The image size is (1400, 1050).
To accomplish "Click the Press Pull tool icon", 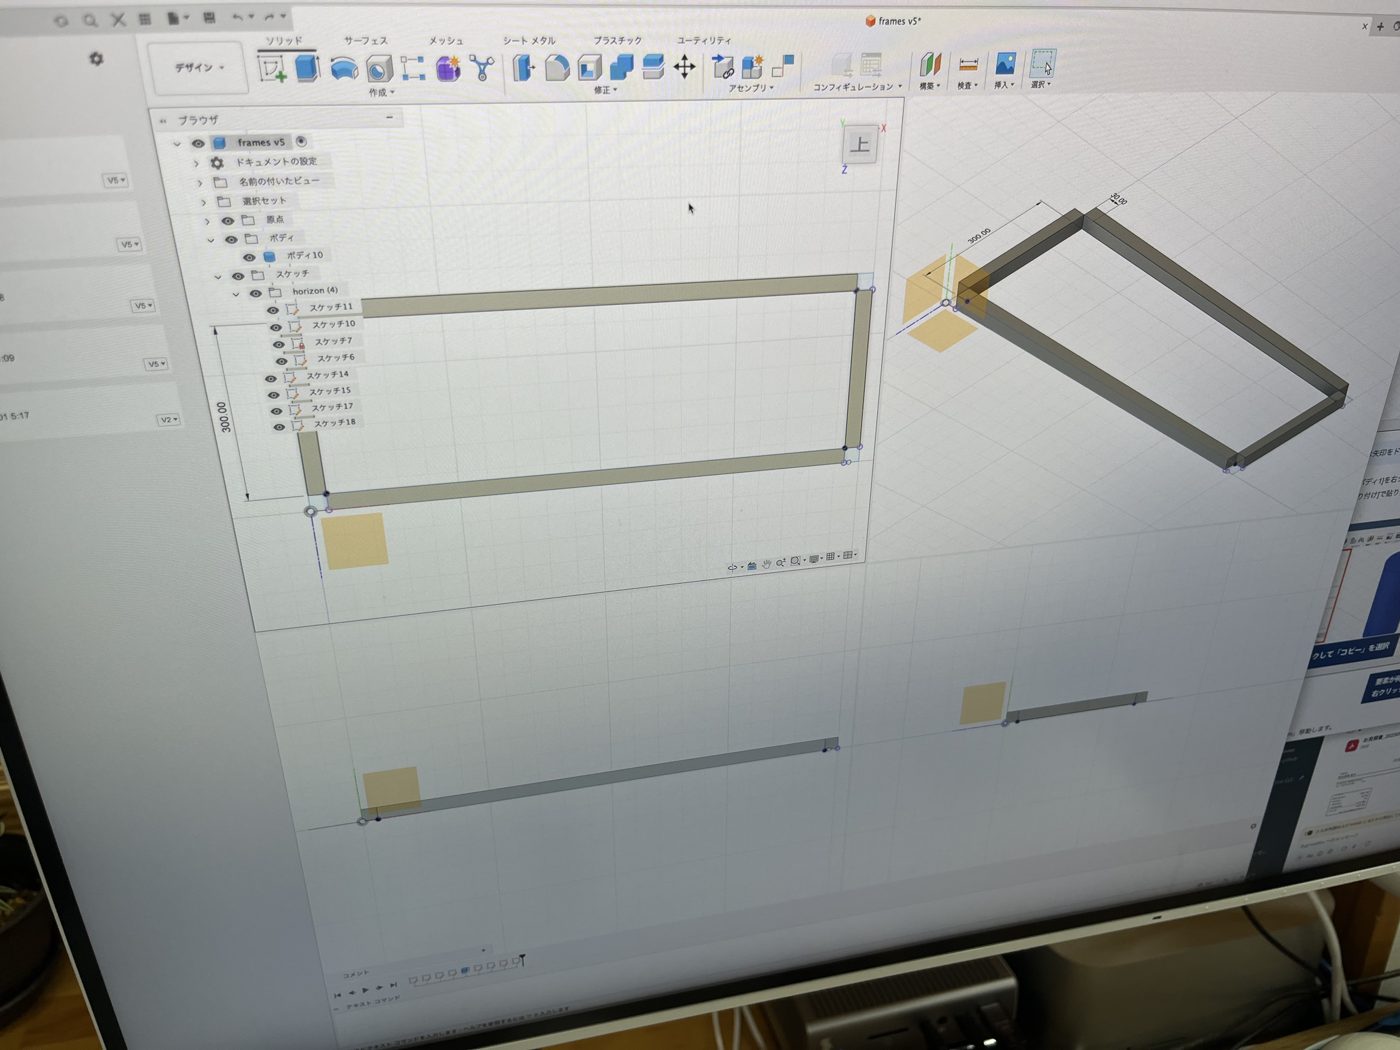I will 523,67.
